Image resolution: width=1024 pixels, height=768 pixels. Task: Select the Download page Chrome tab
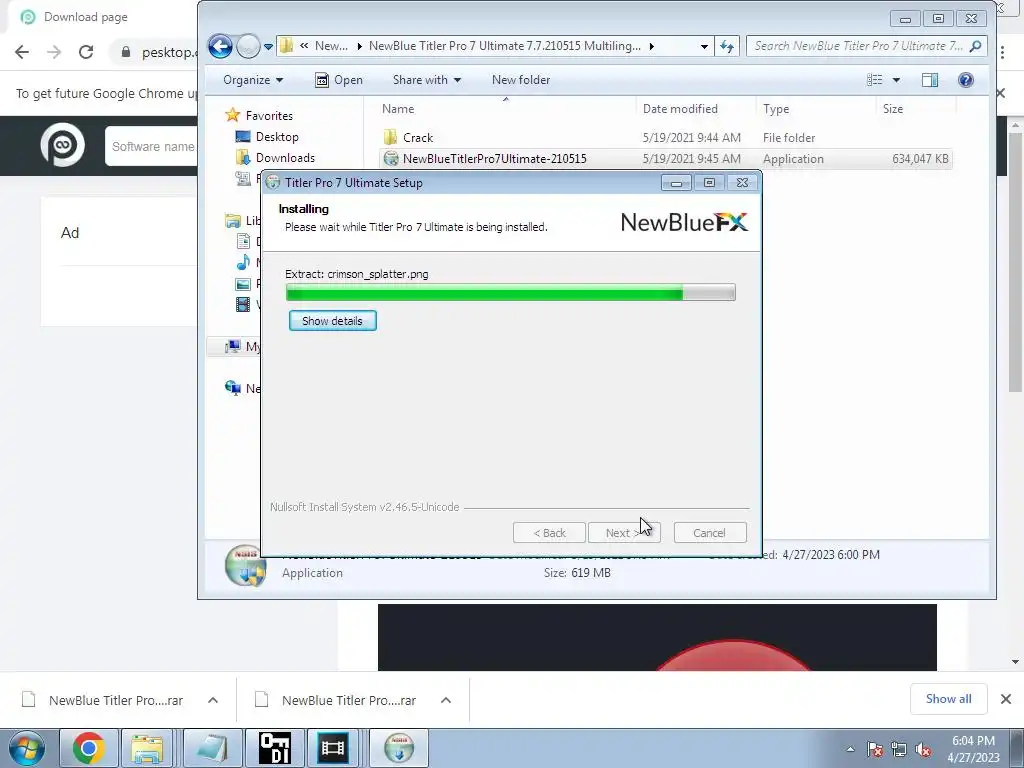coord(85,17)
